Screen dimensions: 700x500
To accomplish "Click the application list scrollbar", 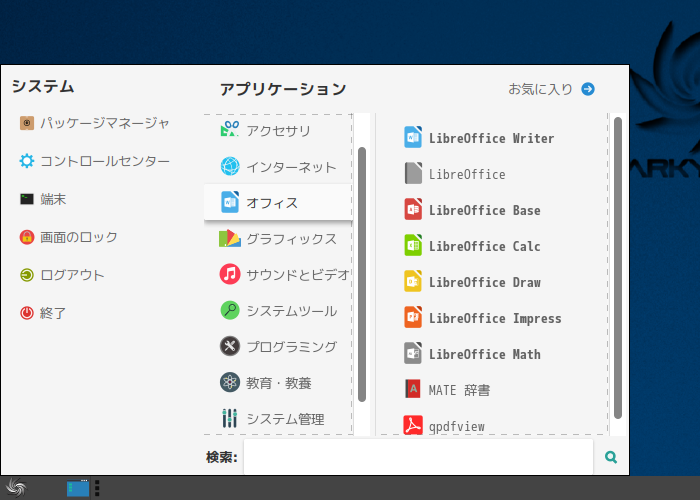I will tap(618, 268).
